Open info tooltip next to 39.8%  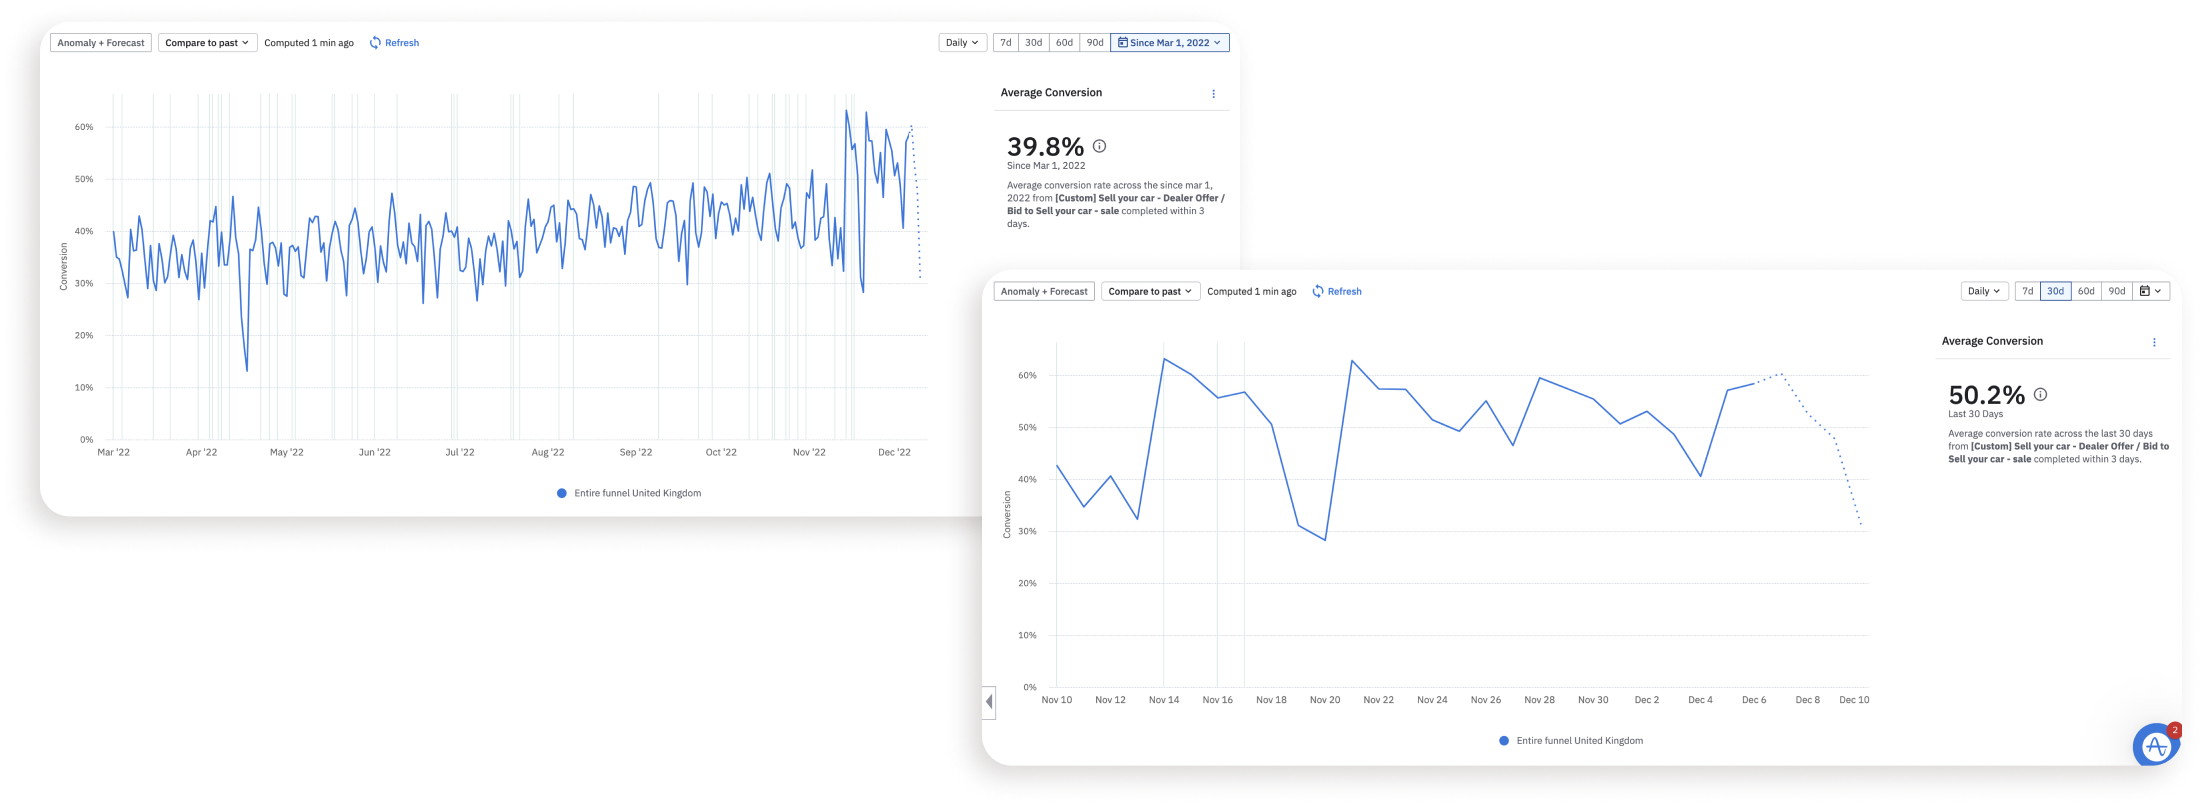1099,146
